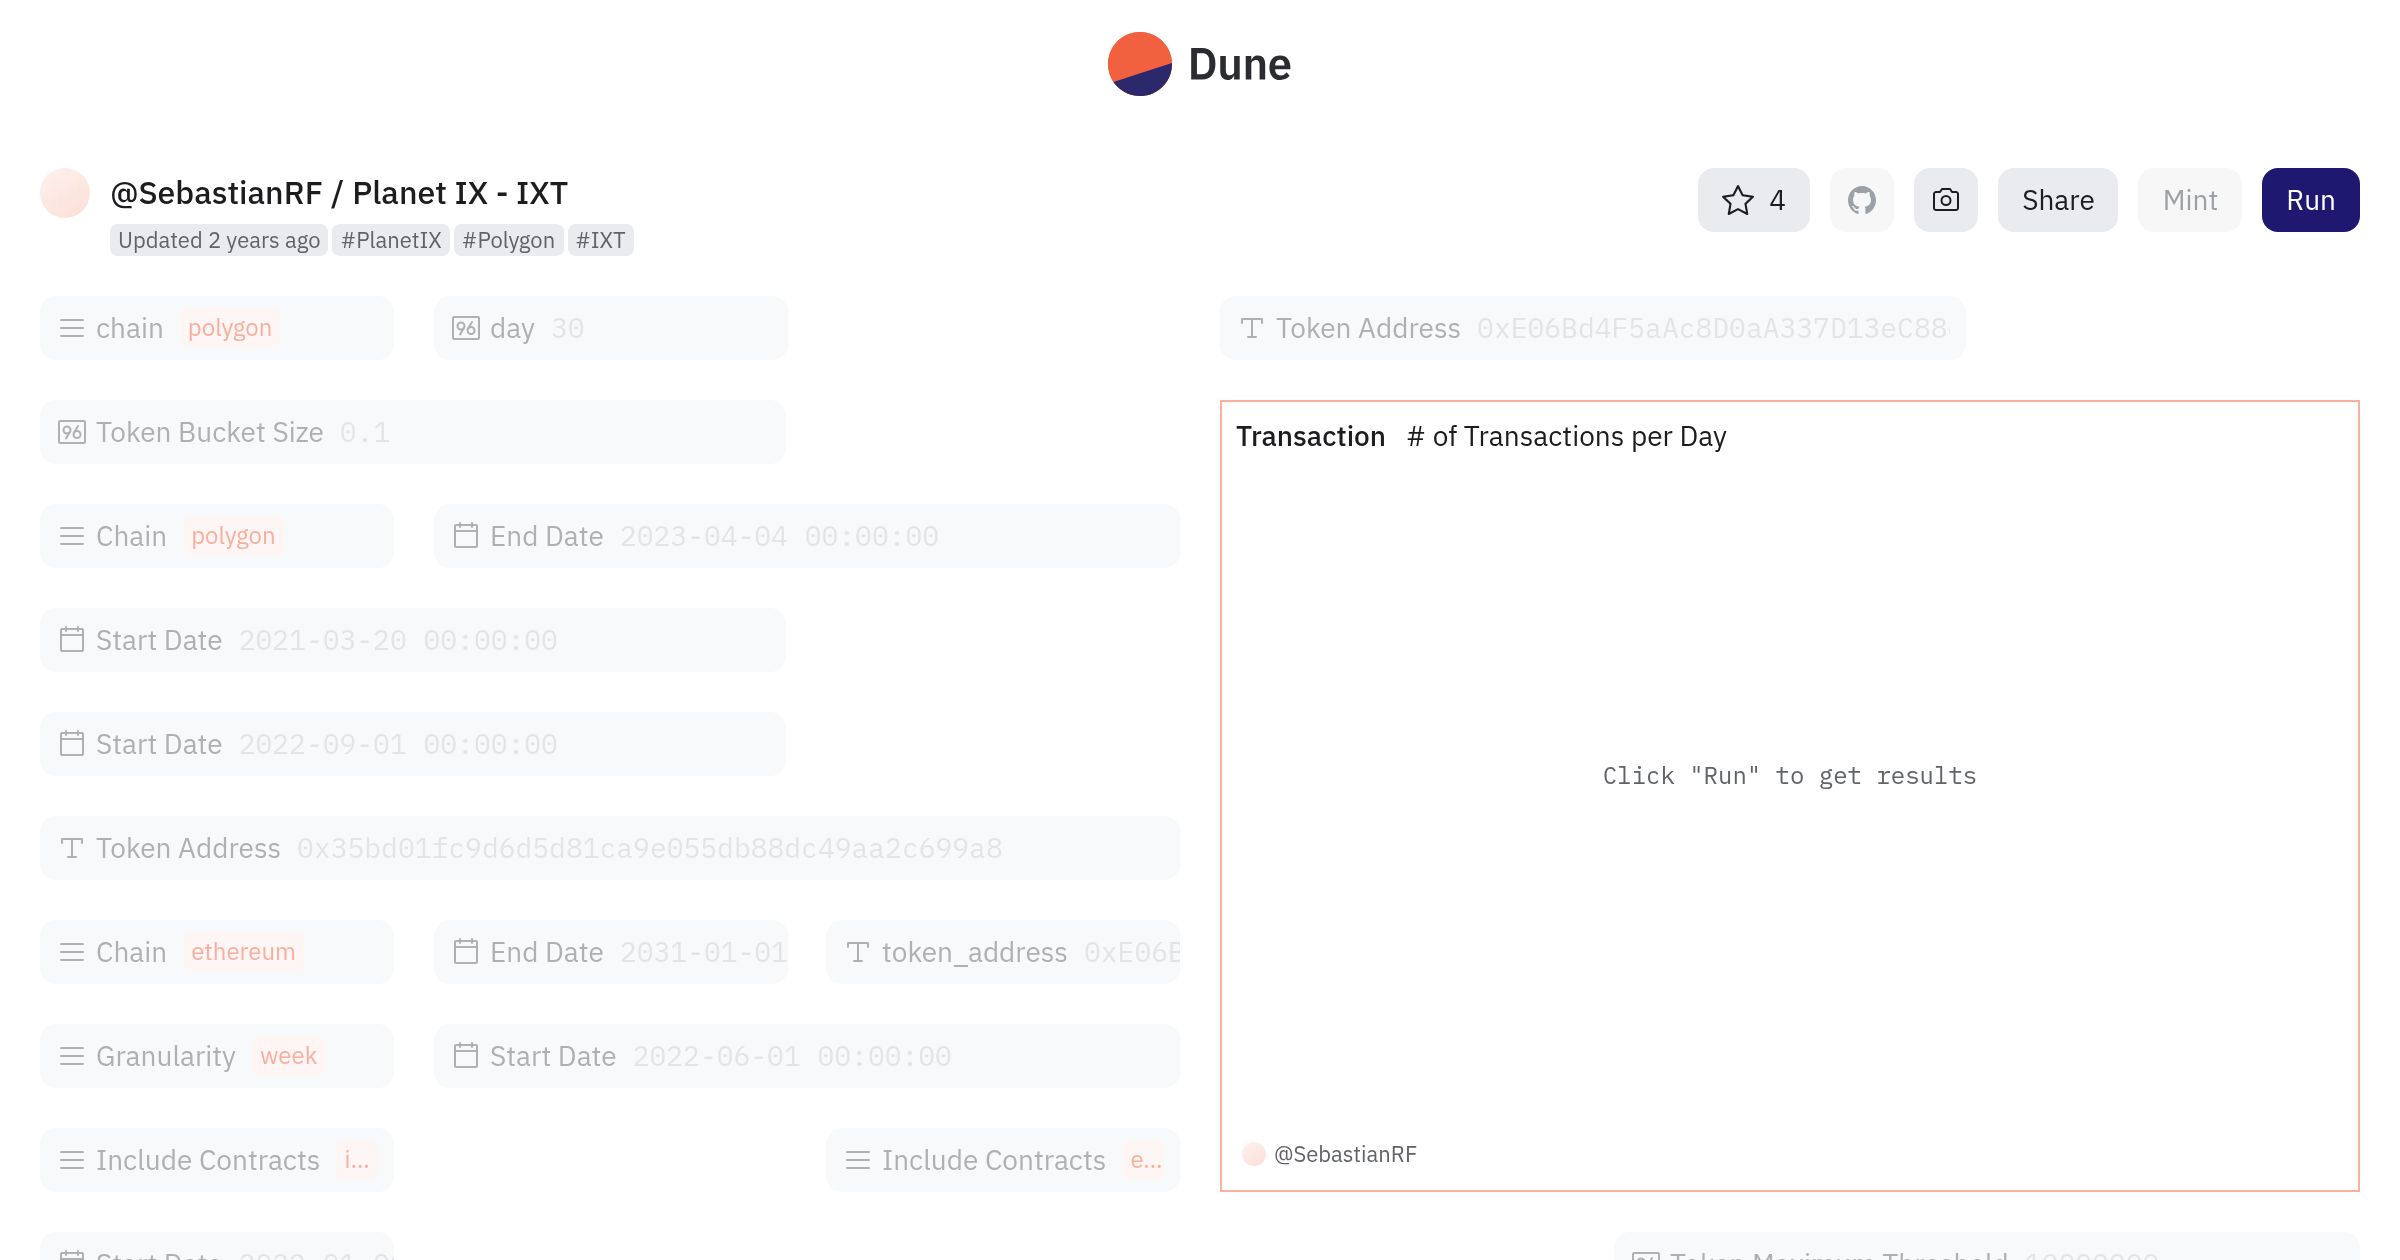This screenshot has height=1260, width=2400.
Task: Edit the day value 30
Action: pos(611,328)
